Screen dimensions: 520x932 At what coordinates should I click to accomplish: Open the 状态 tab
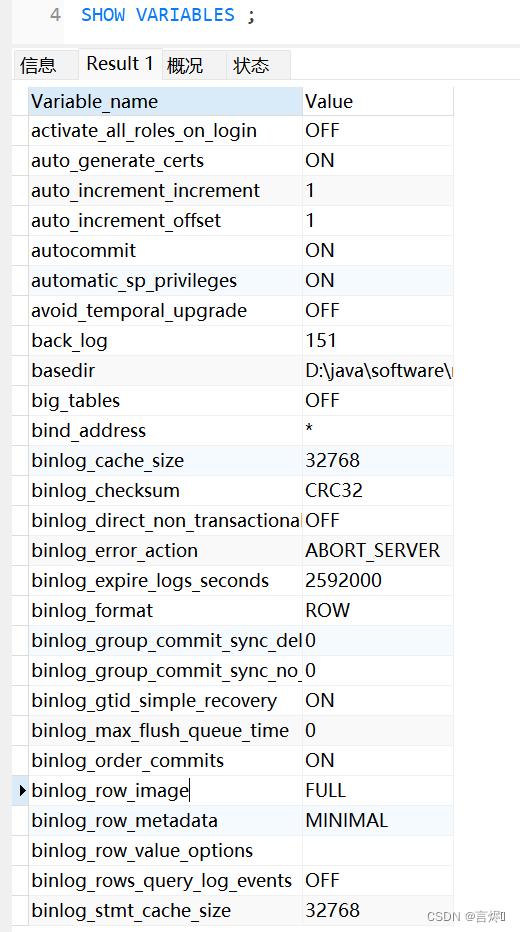259,65
